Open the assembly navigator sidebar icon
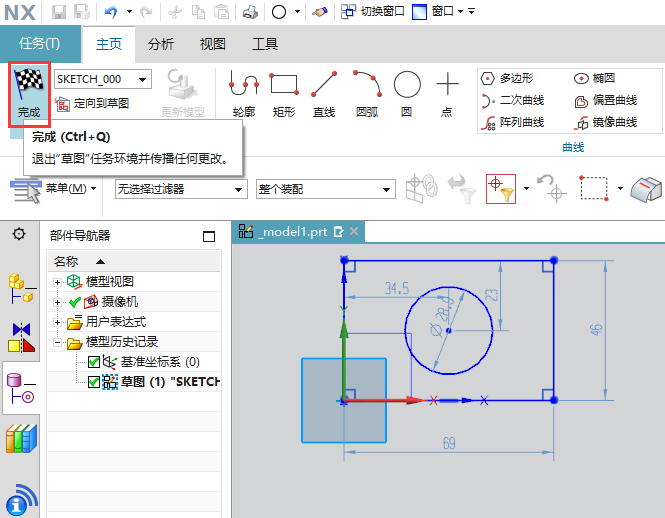665x518 pixels. pos(21,288)
